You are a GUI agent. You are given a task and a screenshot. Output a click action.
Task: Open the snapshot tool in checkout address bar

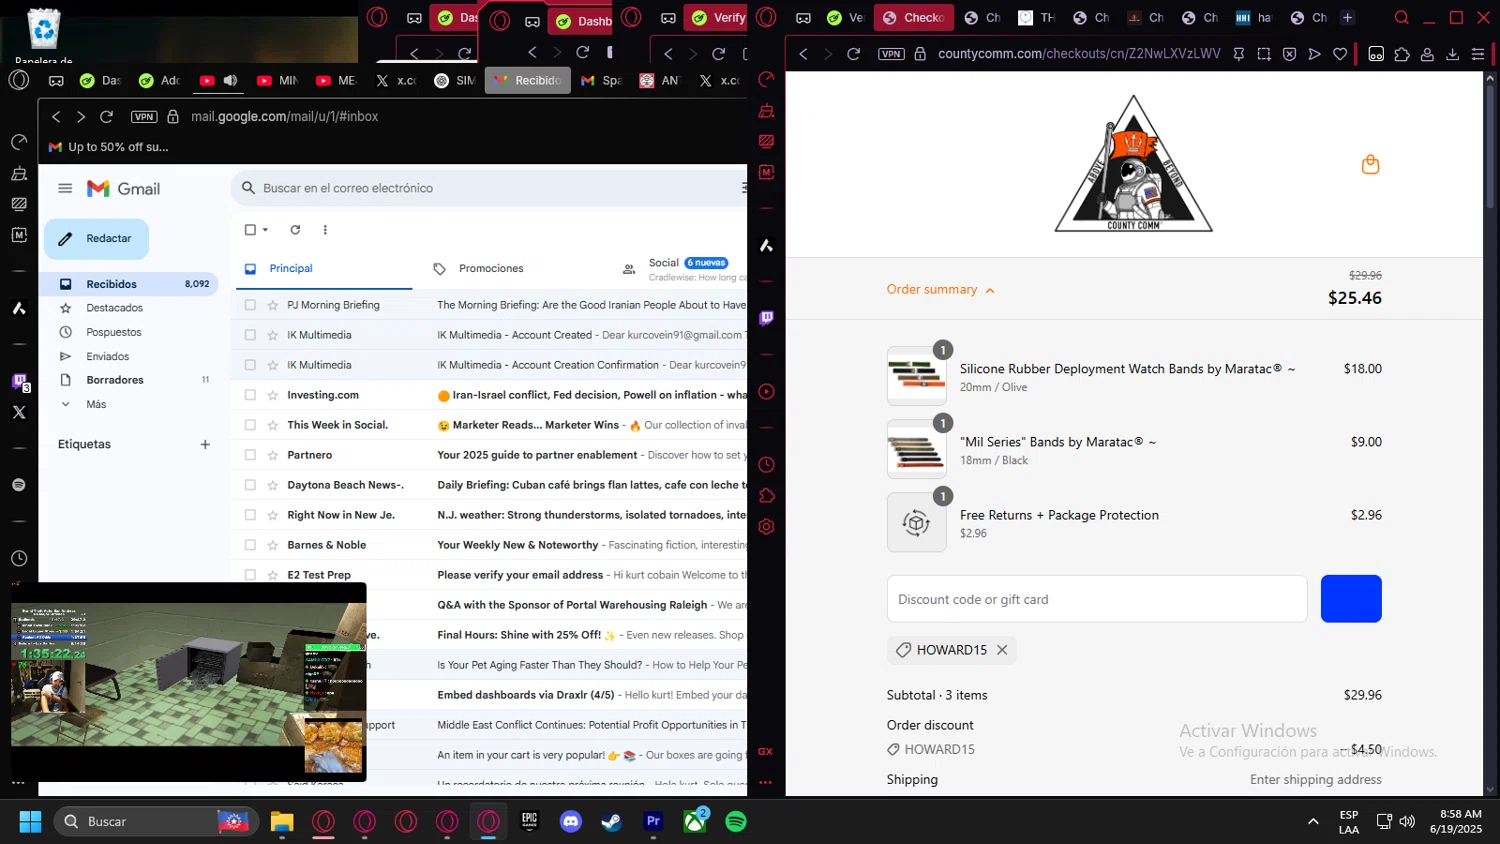(1264, 54)
